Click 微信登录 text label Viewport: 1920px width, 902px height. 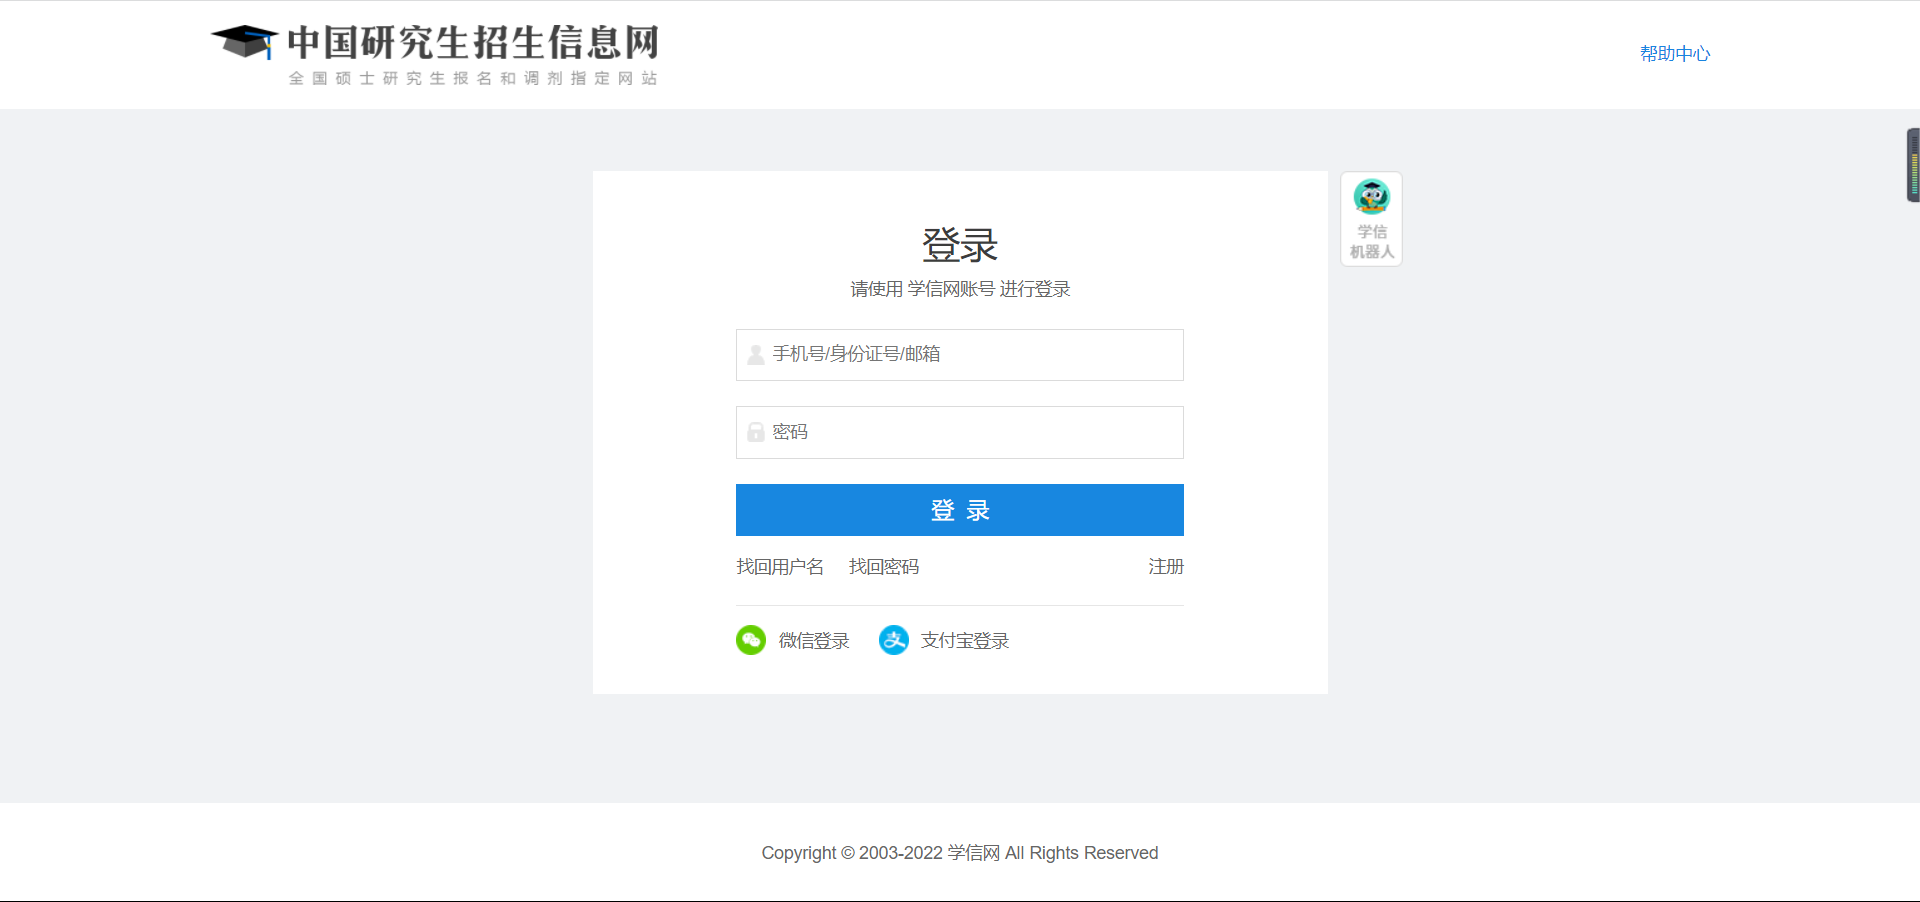(814, 640)
